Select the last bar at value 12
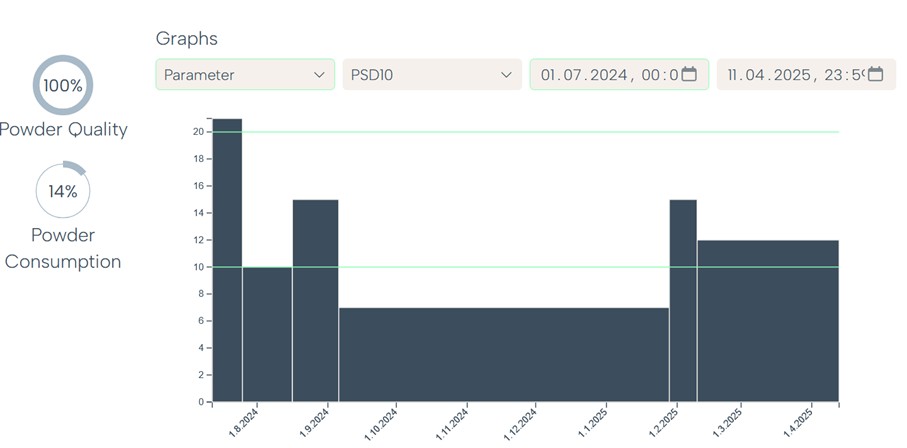Image resolution: width=907 pixels, height=448 pixels. [x=767, y=320]
